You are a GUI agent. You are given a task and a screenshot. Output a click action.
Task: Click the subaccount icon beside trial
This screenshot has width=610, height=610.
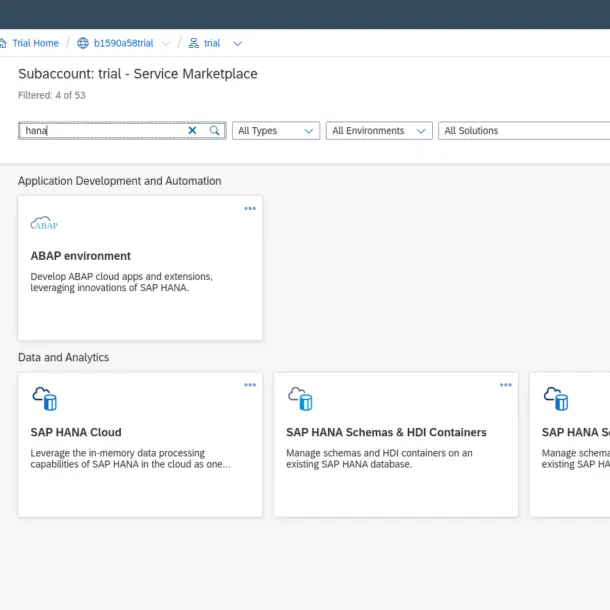(194, 43)
